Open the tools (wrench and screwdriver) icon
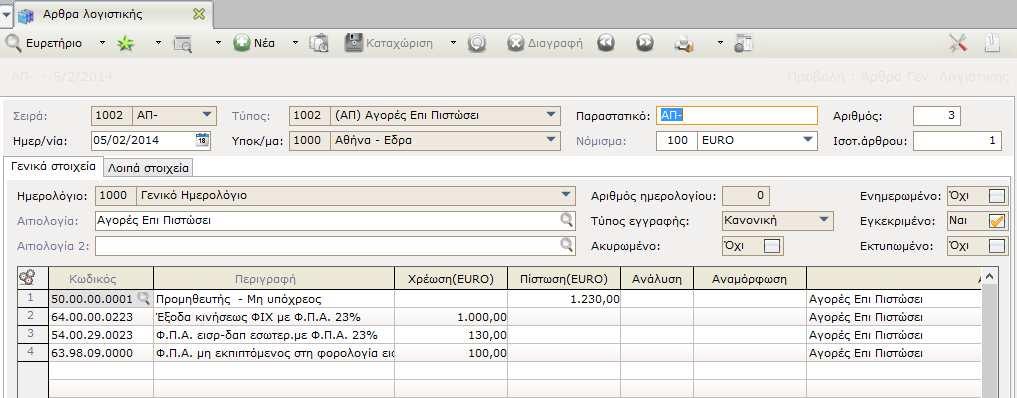The height and width of the screenshot is (398, 1017). pyautogui.click(x=958, y=43)
